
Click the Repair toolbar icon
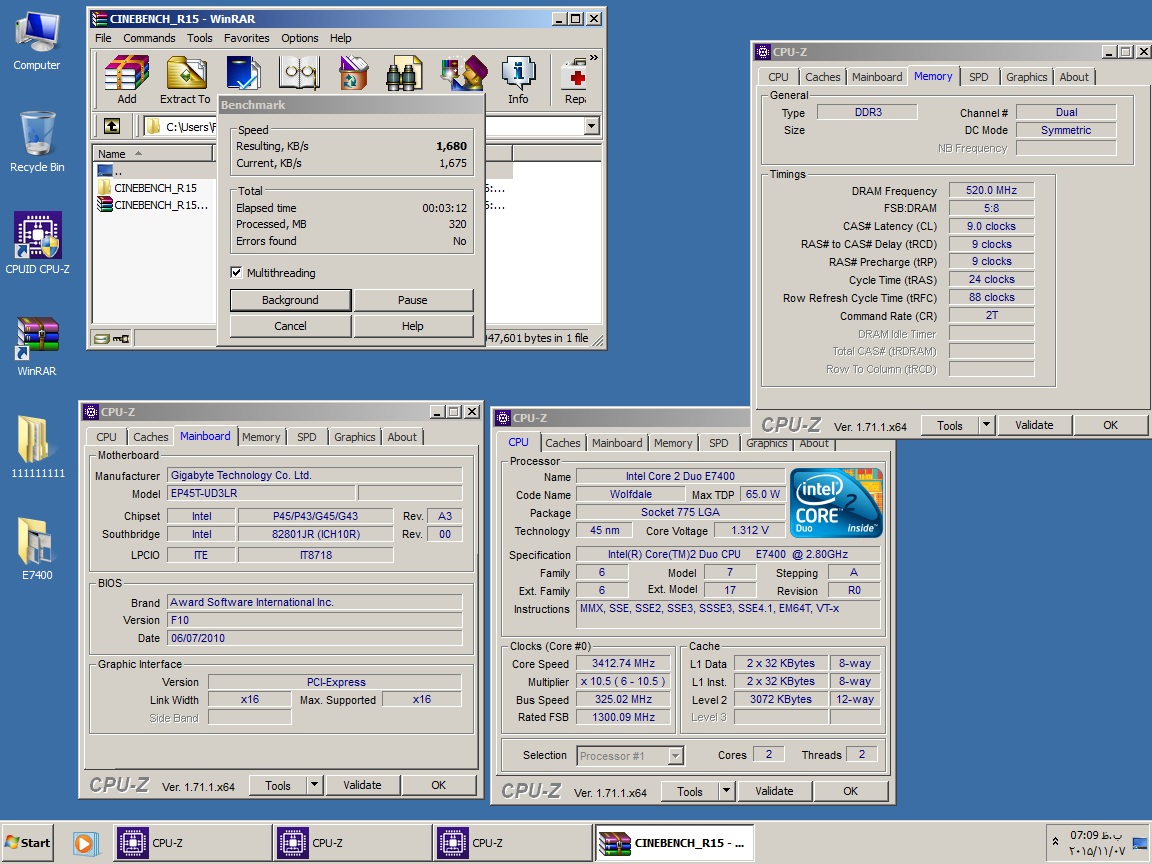(x=575, y=79)
